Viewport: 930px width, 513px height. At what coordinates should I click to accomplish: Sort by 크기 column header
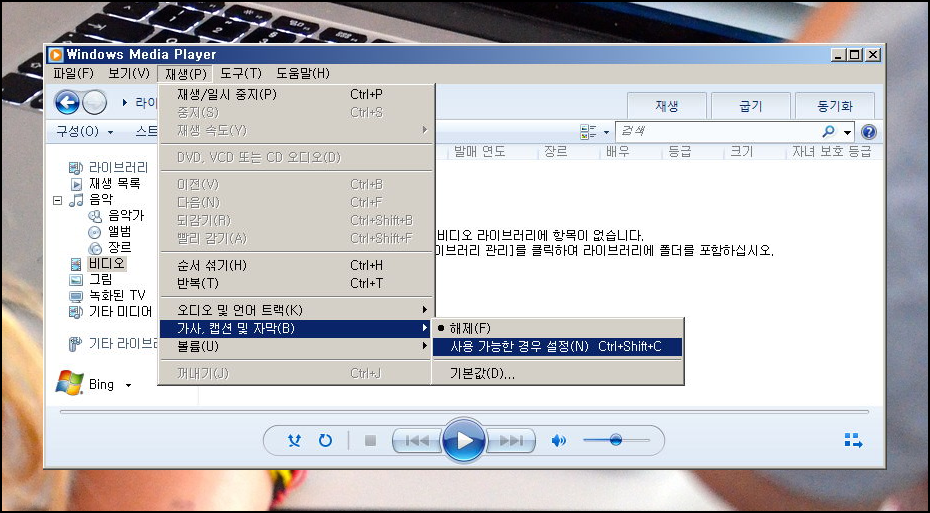[x=741, y=152]
